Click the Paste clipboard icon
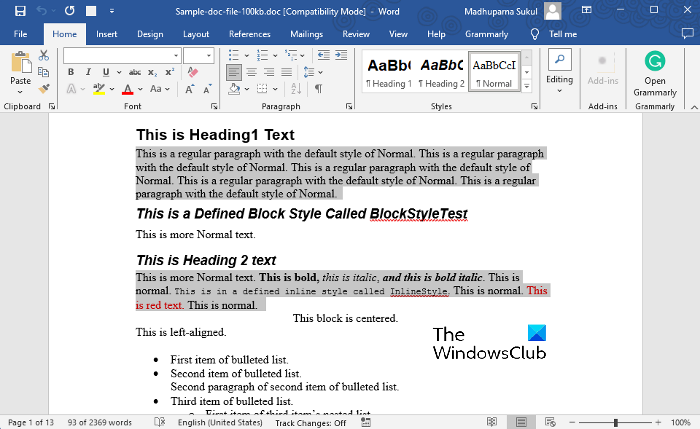 point(21,62)
